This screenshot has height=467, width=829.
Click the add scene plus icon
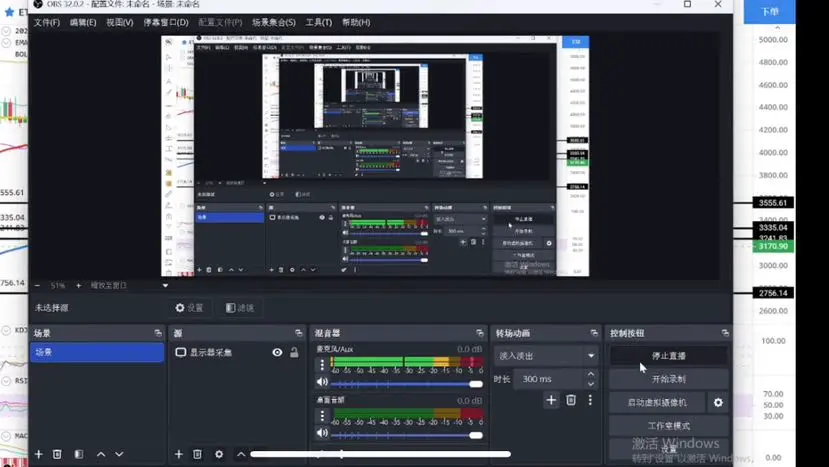point(39,454)
